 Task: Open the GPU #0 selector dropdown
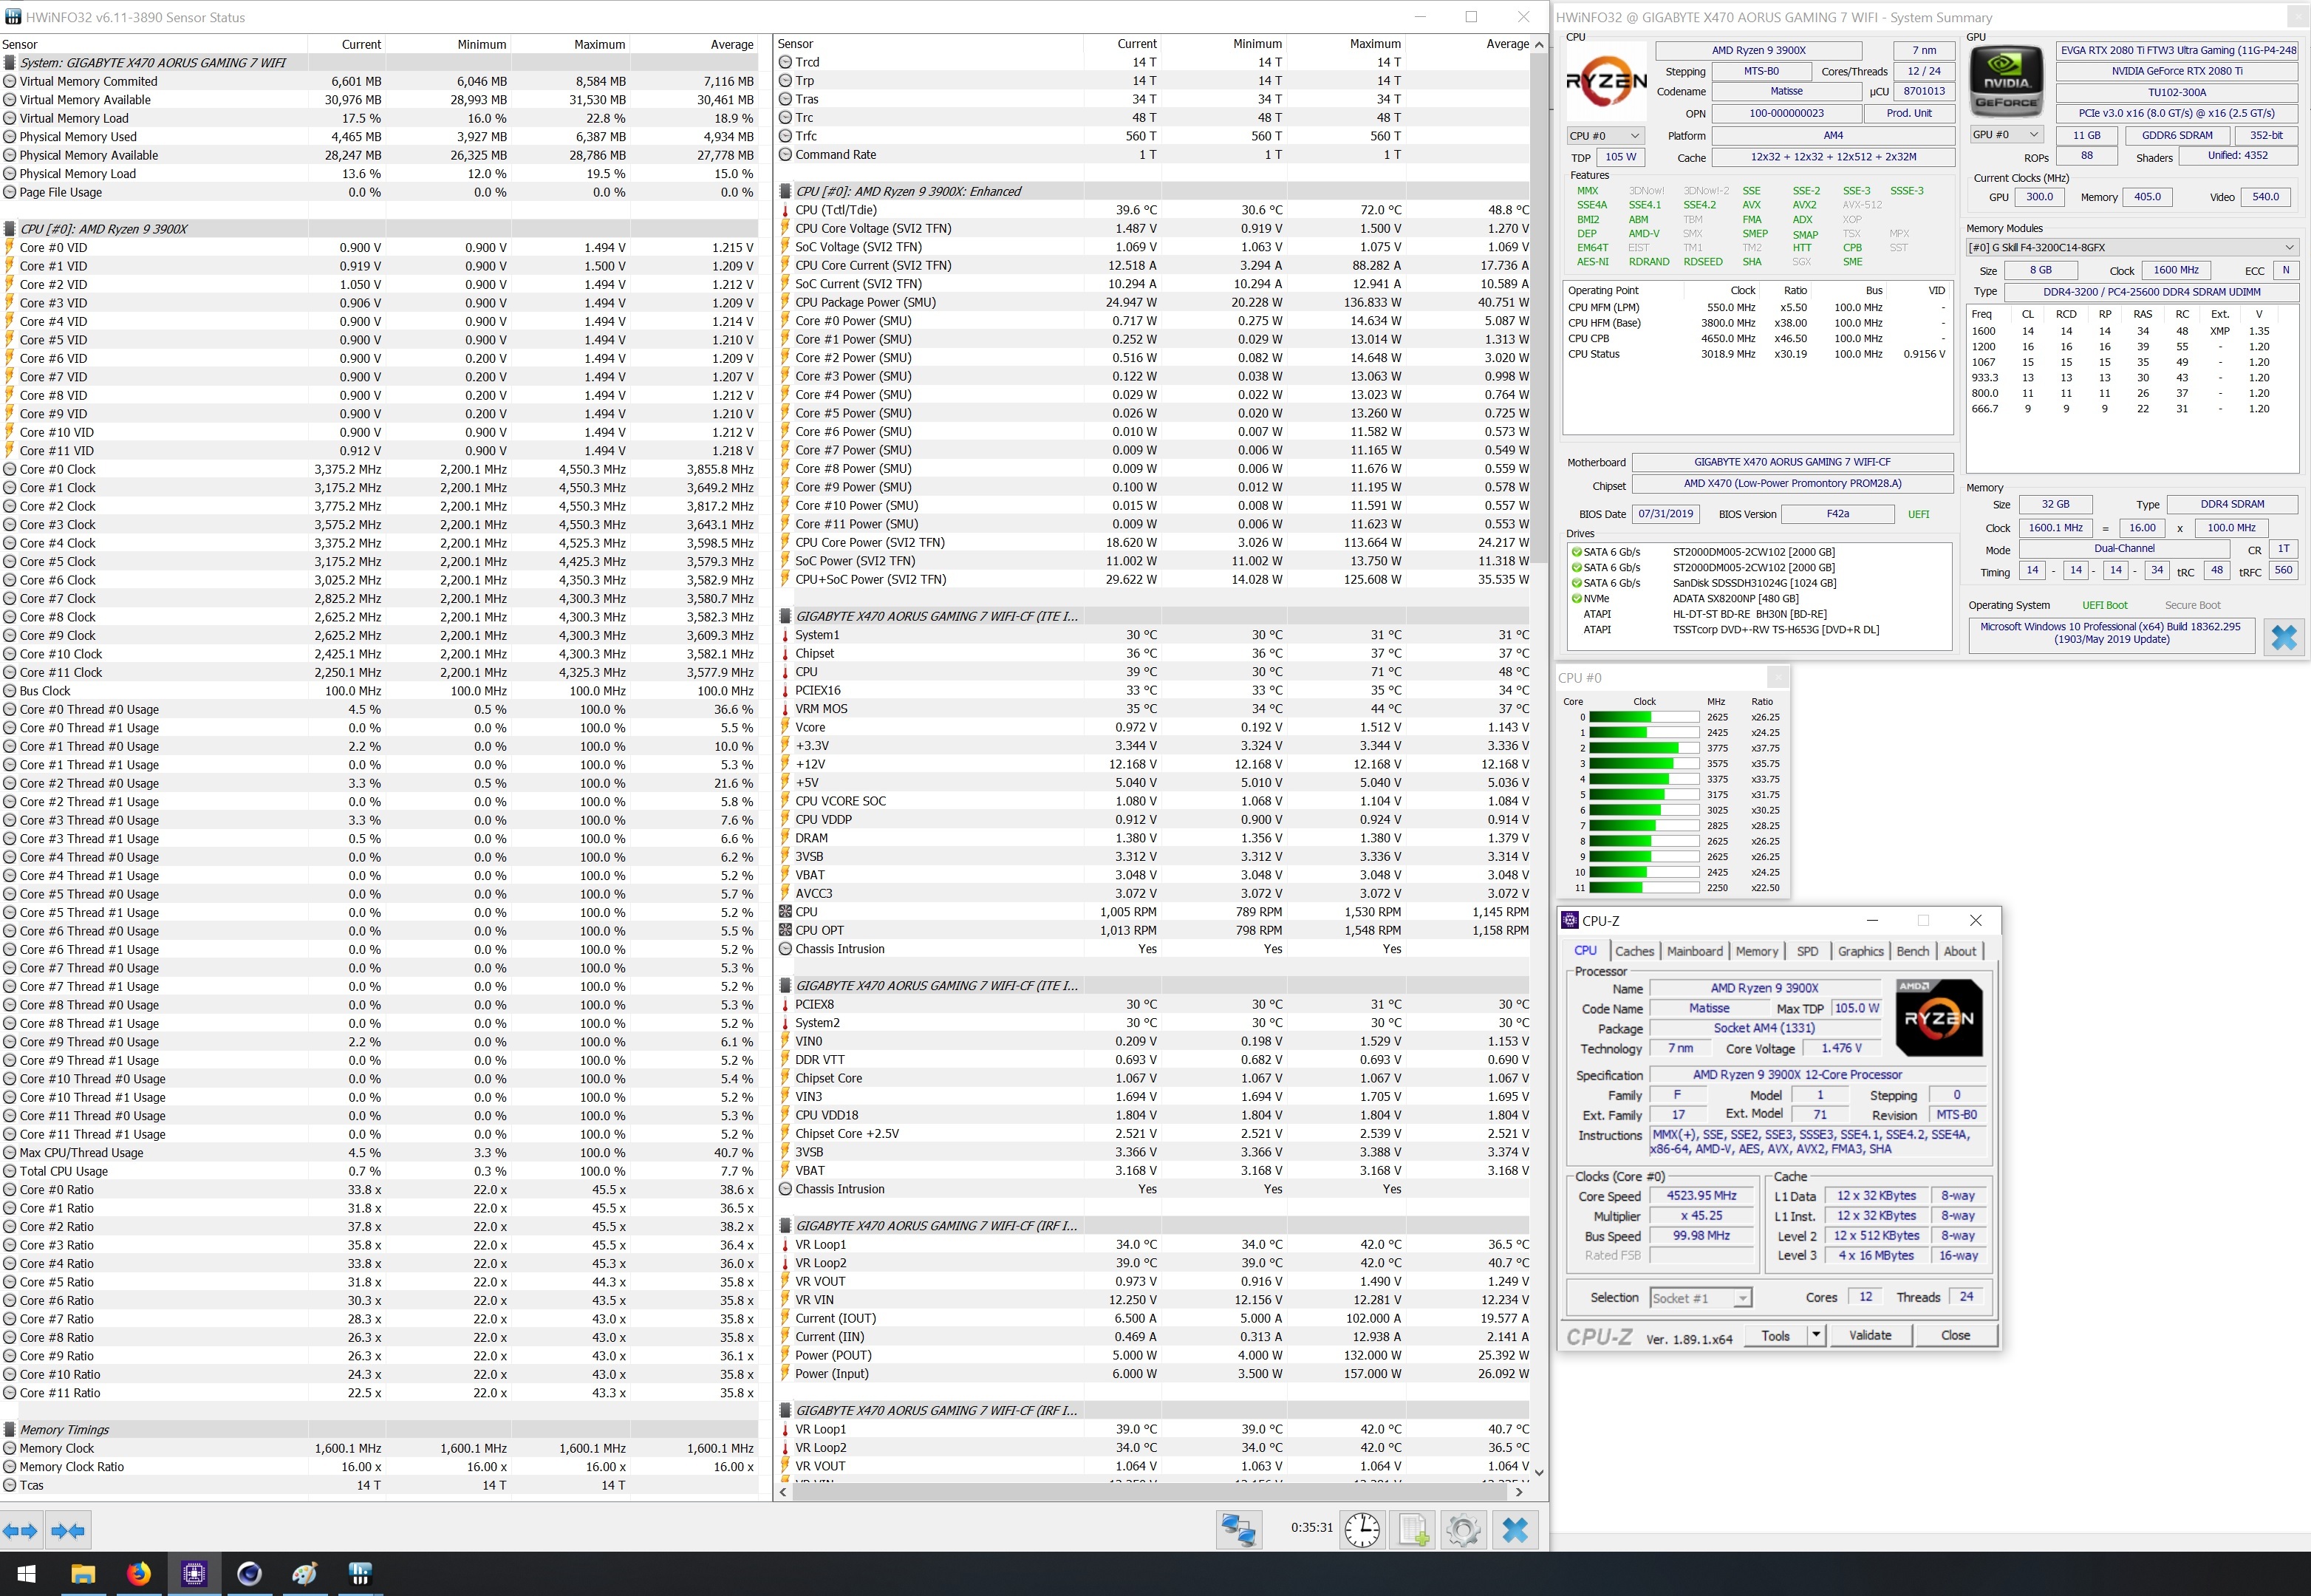(x=2006, y=135)
